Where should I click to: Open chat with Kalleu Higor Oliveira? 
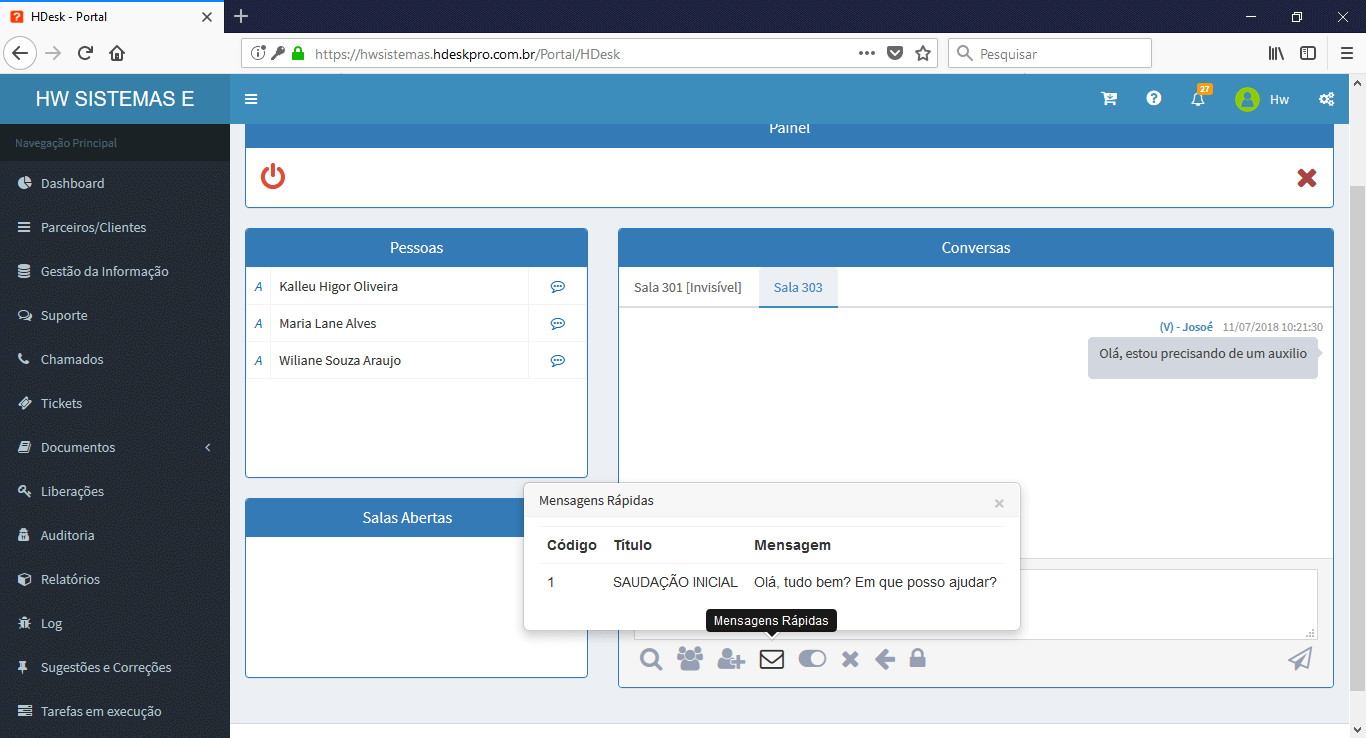(558, 286)
